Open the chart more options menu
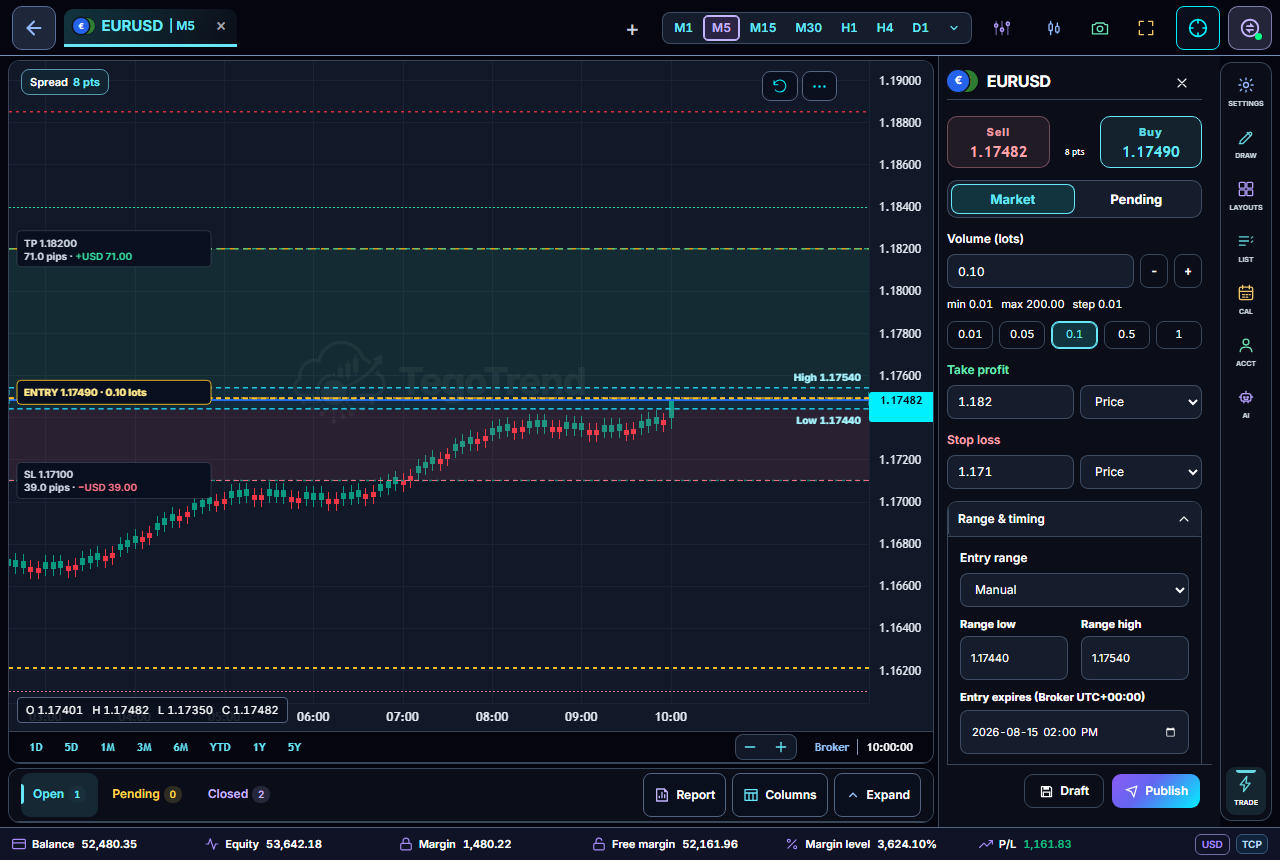The image size is (1280, 860). (x=819, y=86)
